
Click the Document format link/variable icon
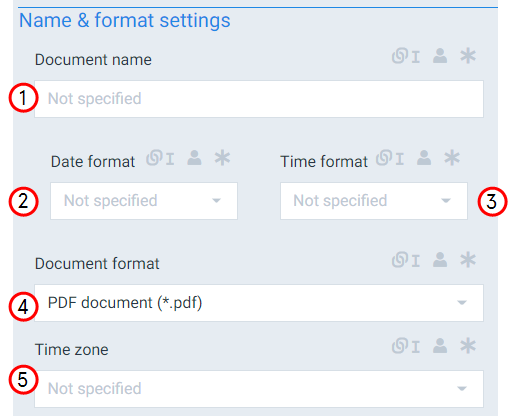(x=406, y=260)
